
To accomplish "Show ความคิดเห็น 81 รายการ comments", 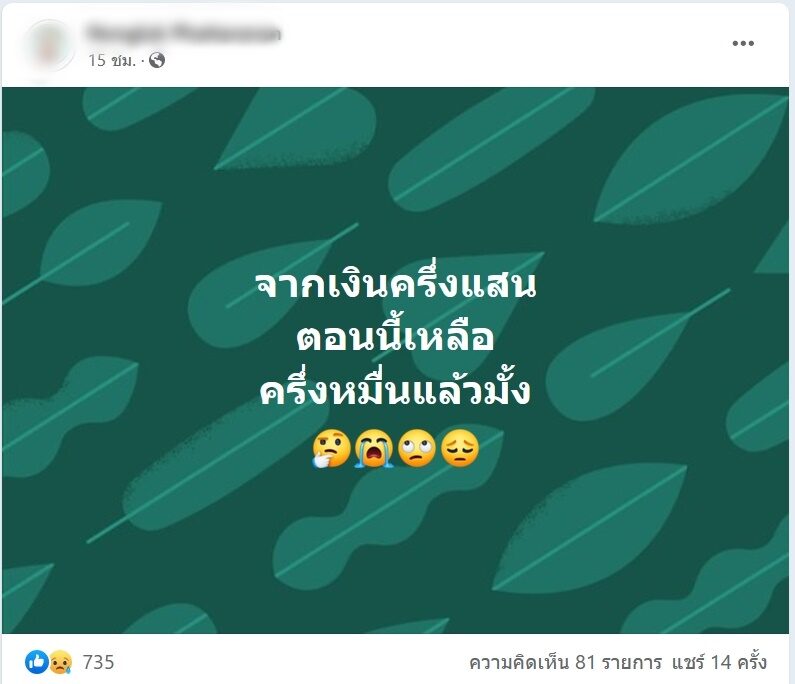I will (x=565, y=662).
